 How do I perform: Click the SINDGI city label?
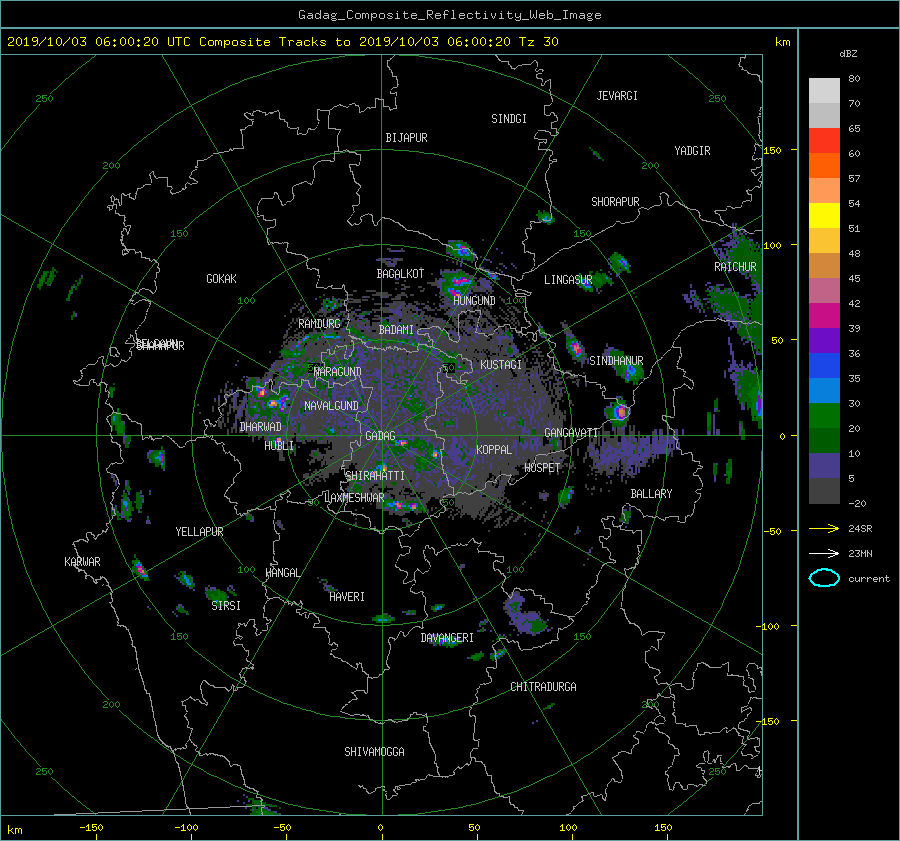(x=509, y=118)
